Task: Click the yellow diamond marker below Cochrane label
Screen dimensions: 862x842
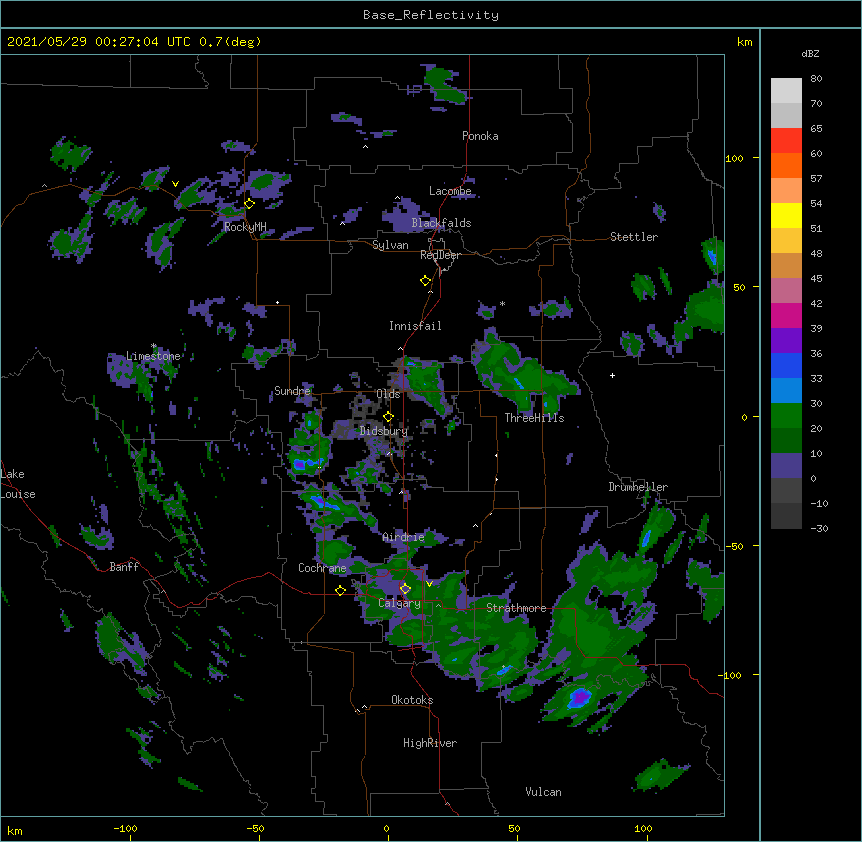Action: point(340,590)
